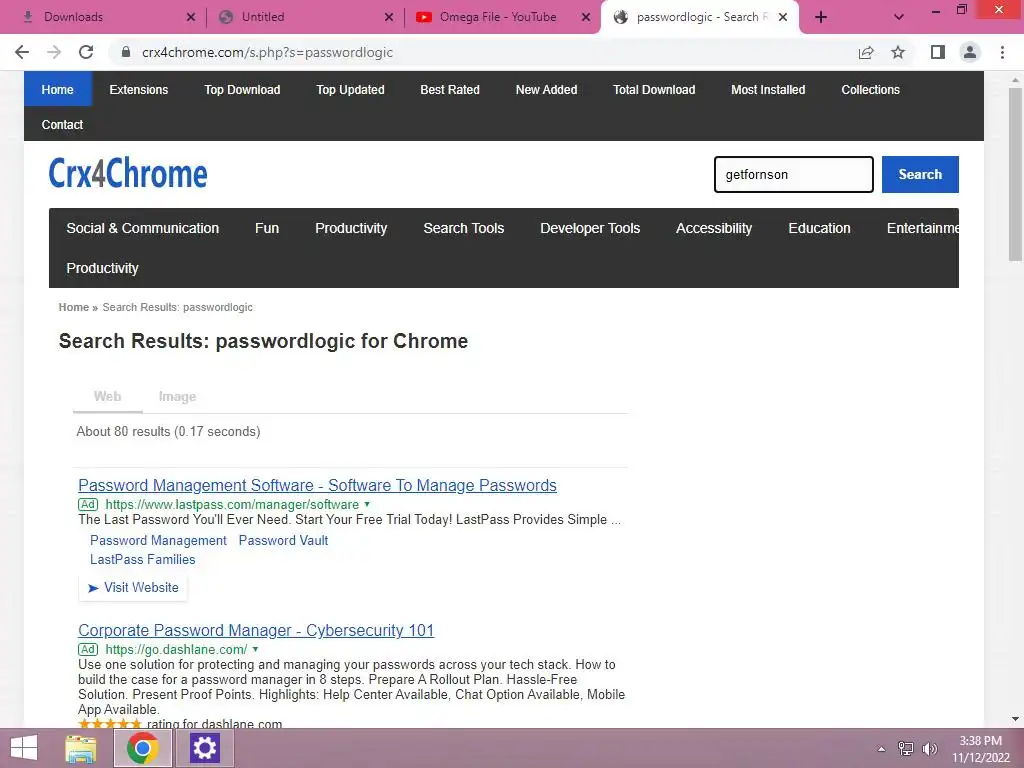Reload the crx4chrome page

pyautogui.click(x=86, y=52)
